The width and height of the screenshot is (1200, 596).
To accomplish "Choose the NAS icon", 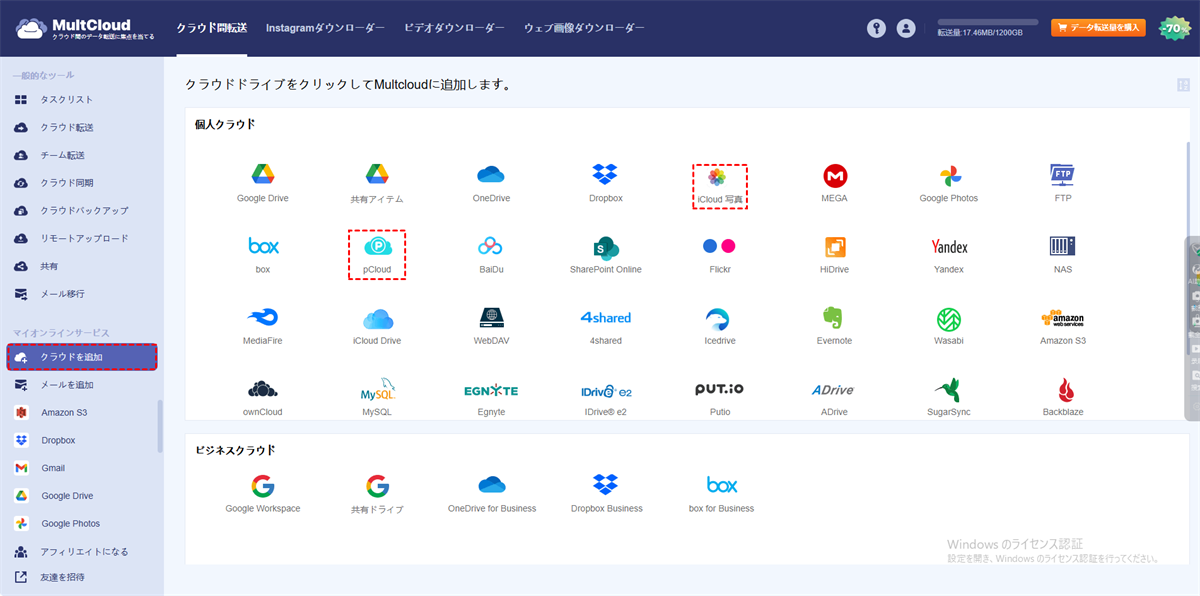I will (x=1062, y=246).
